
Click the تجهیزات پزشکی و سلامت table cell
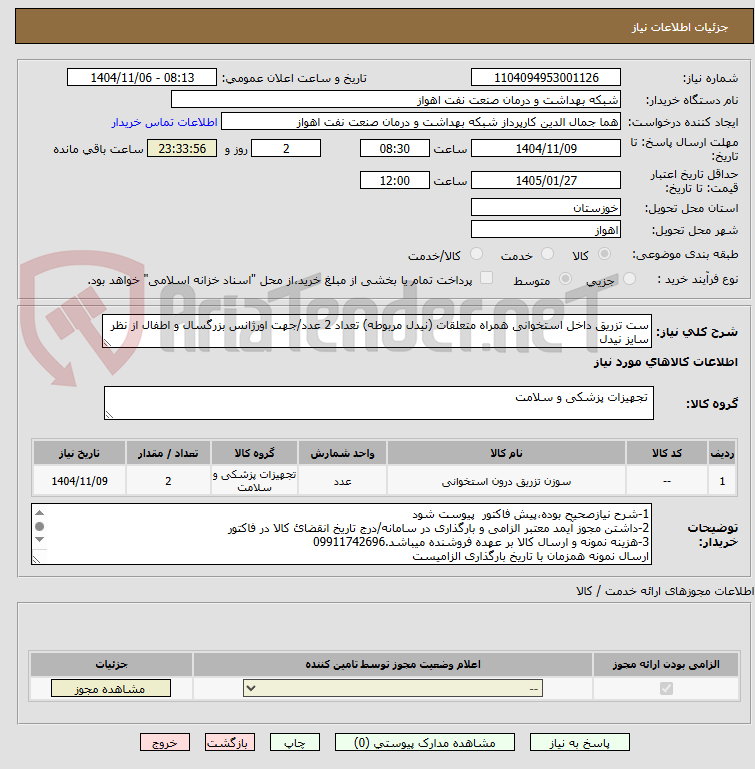(x=255, y=481)
